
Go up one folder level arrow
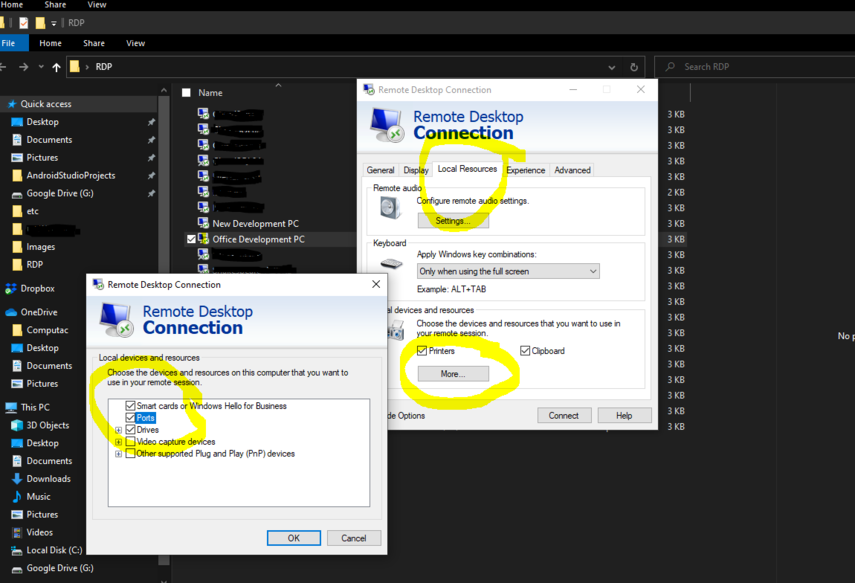pos(56,67)
